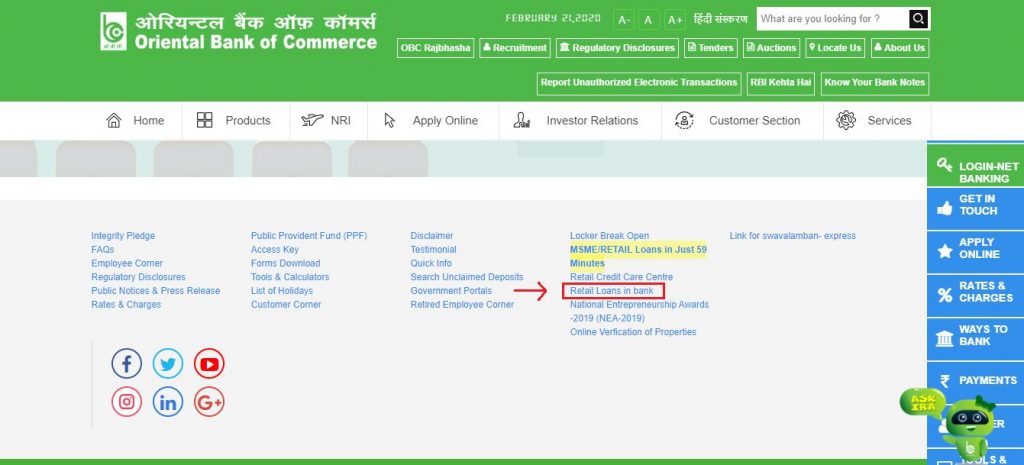Click the Services gear icon
The height and width of the screenshot is (465, 1024).
point(846,120)
